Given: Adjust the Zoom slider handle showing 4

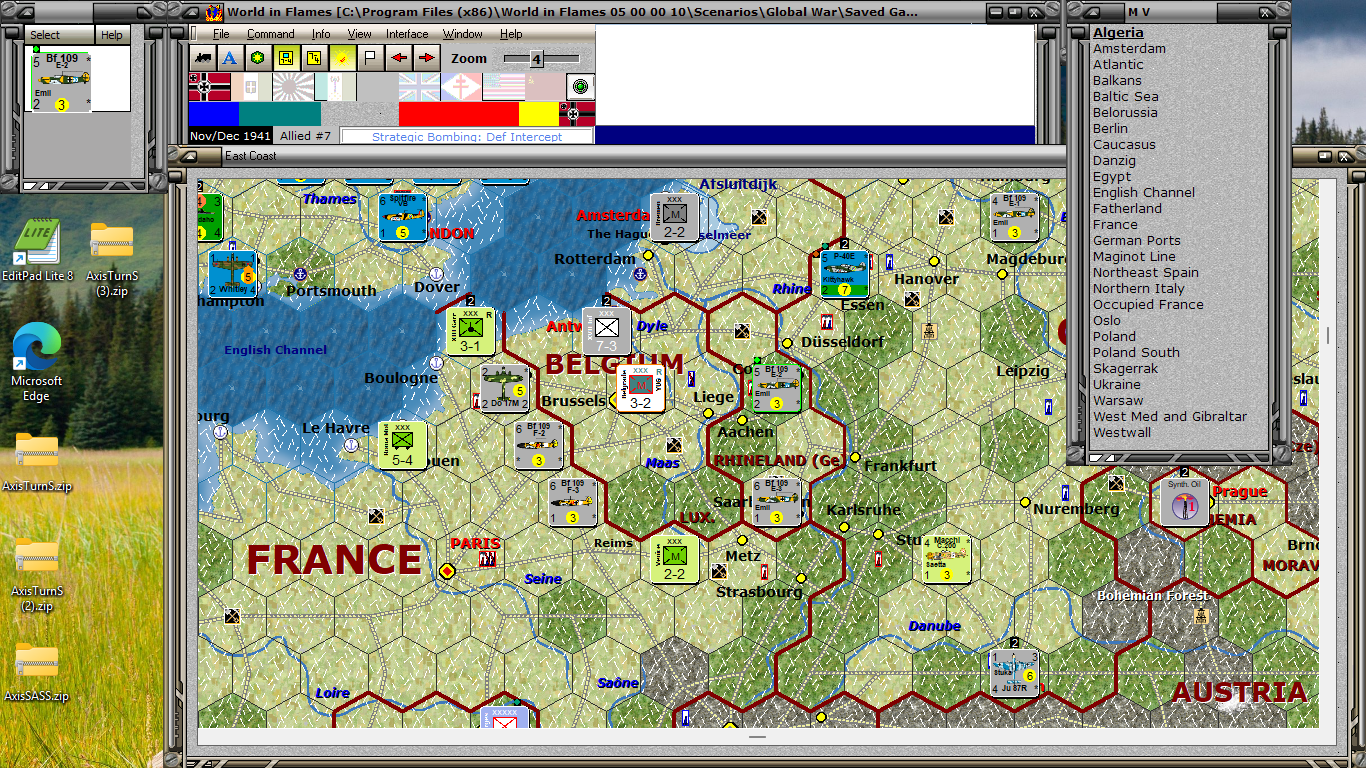Looking at the screenshot, I should (x=536, y=59).
